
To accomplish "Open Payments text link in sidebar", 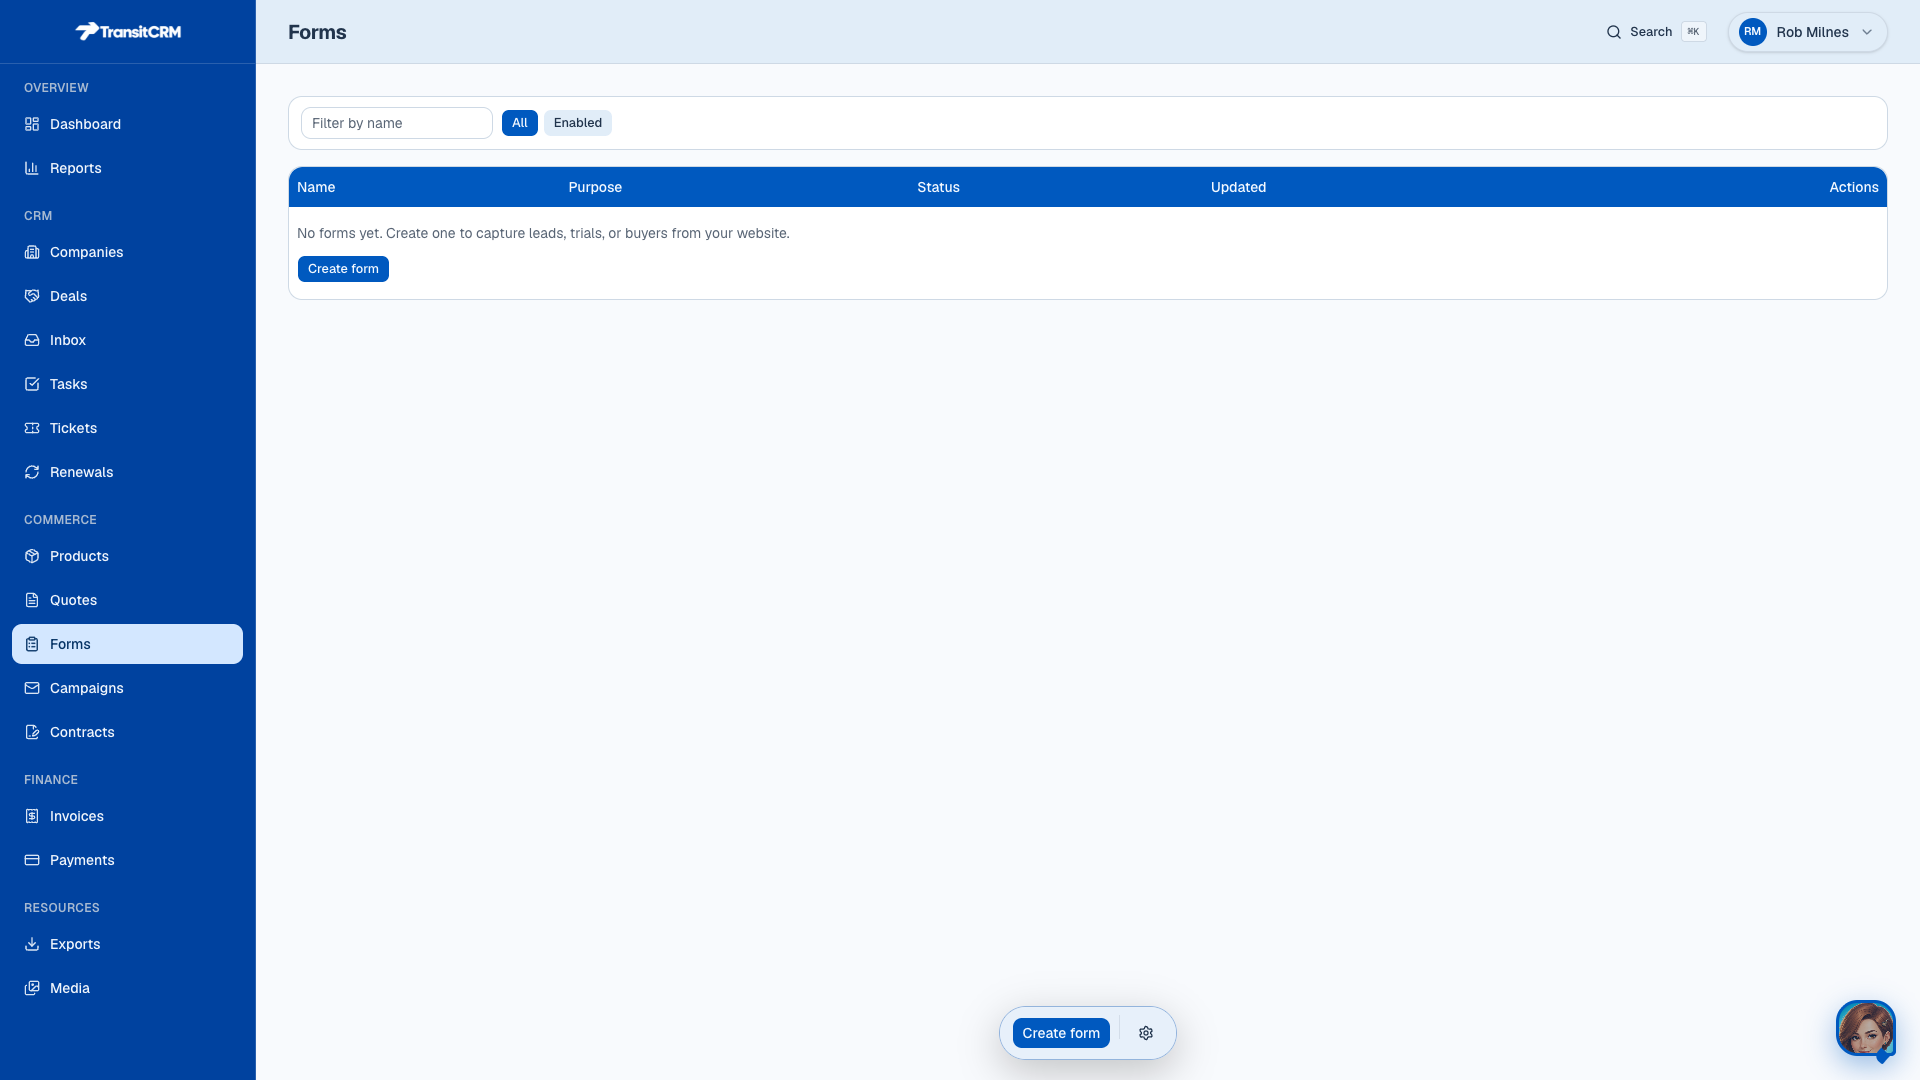I will coord(82,860).
